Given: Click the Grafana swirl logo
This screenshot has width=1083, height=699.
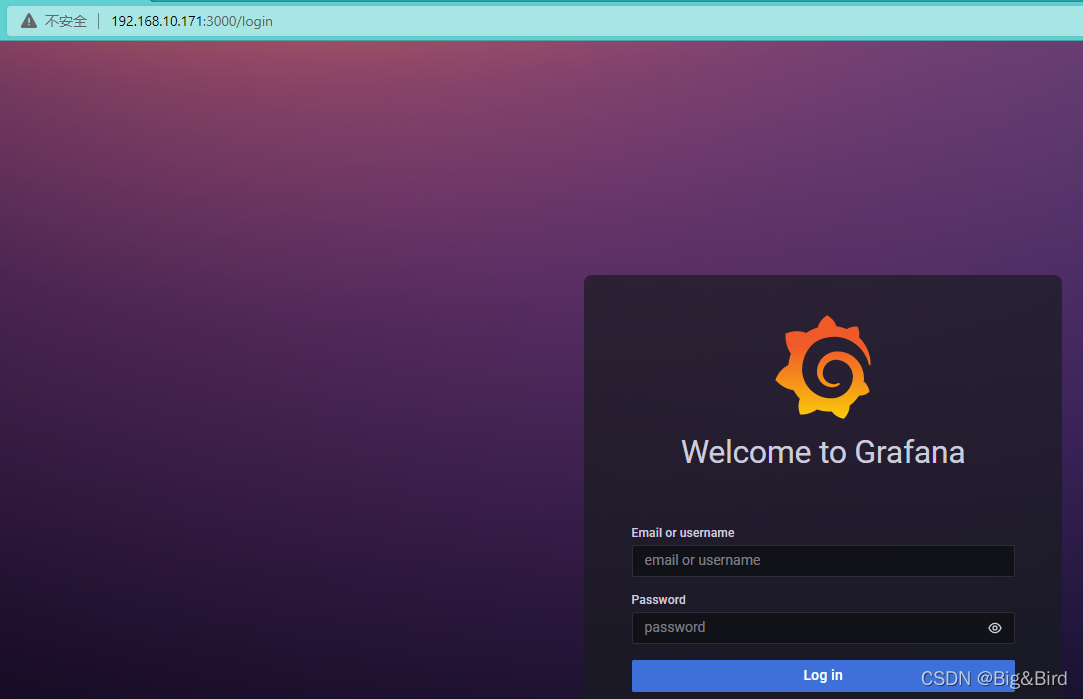Looking at the screenshot, I should pos(823,367).
